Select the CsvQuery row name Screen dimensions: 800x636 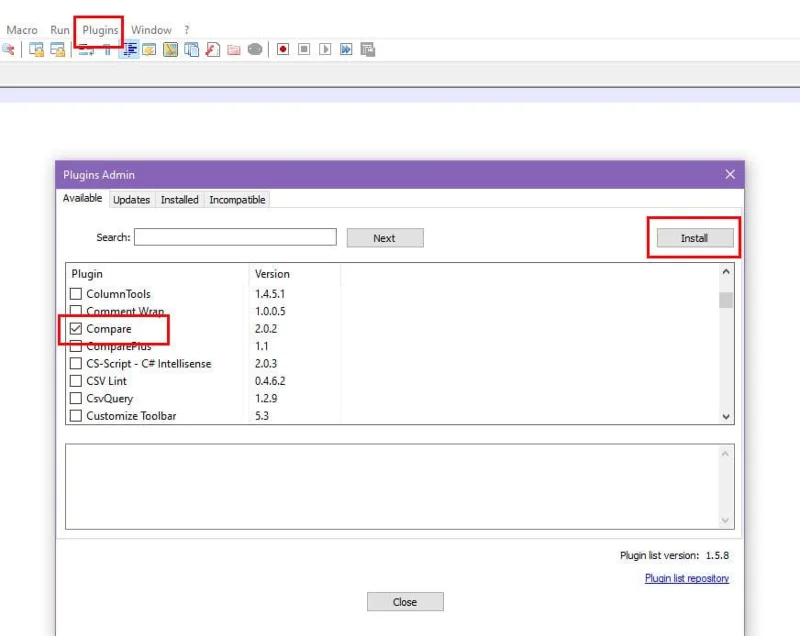click(x=110, y=398)
